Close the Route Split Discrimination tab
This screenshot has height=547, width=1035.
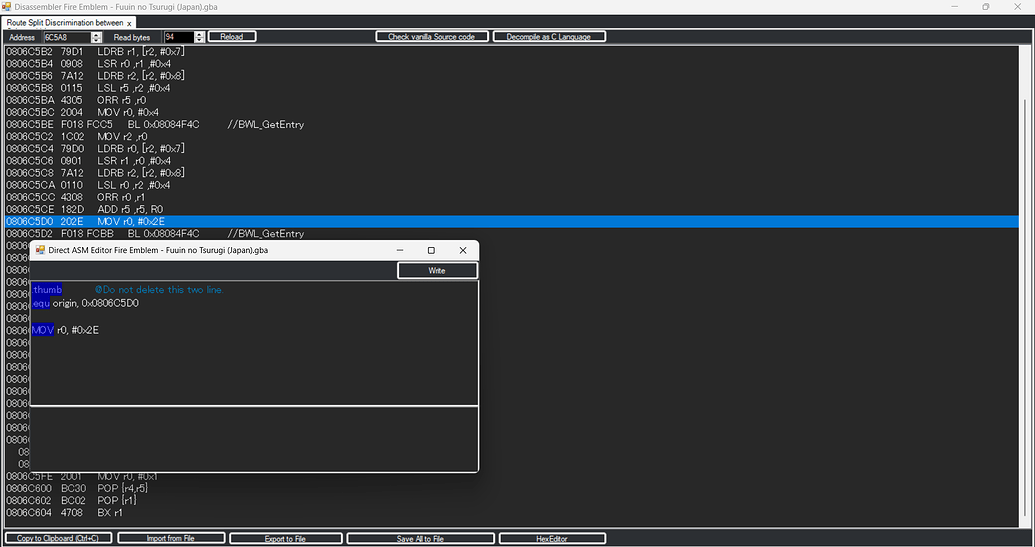click(x=129, y=23)
